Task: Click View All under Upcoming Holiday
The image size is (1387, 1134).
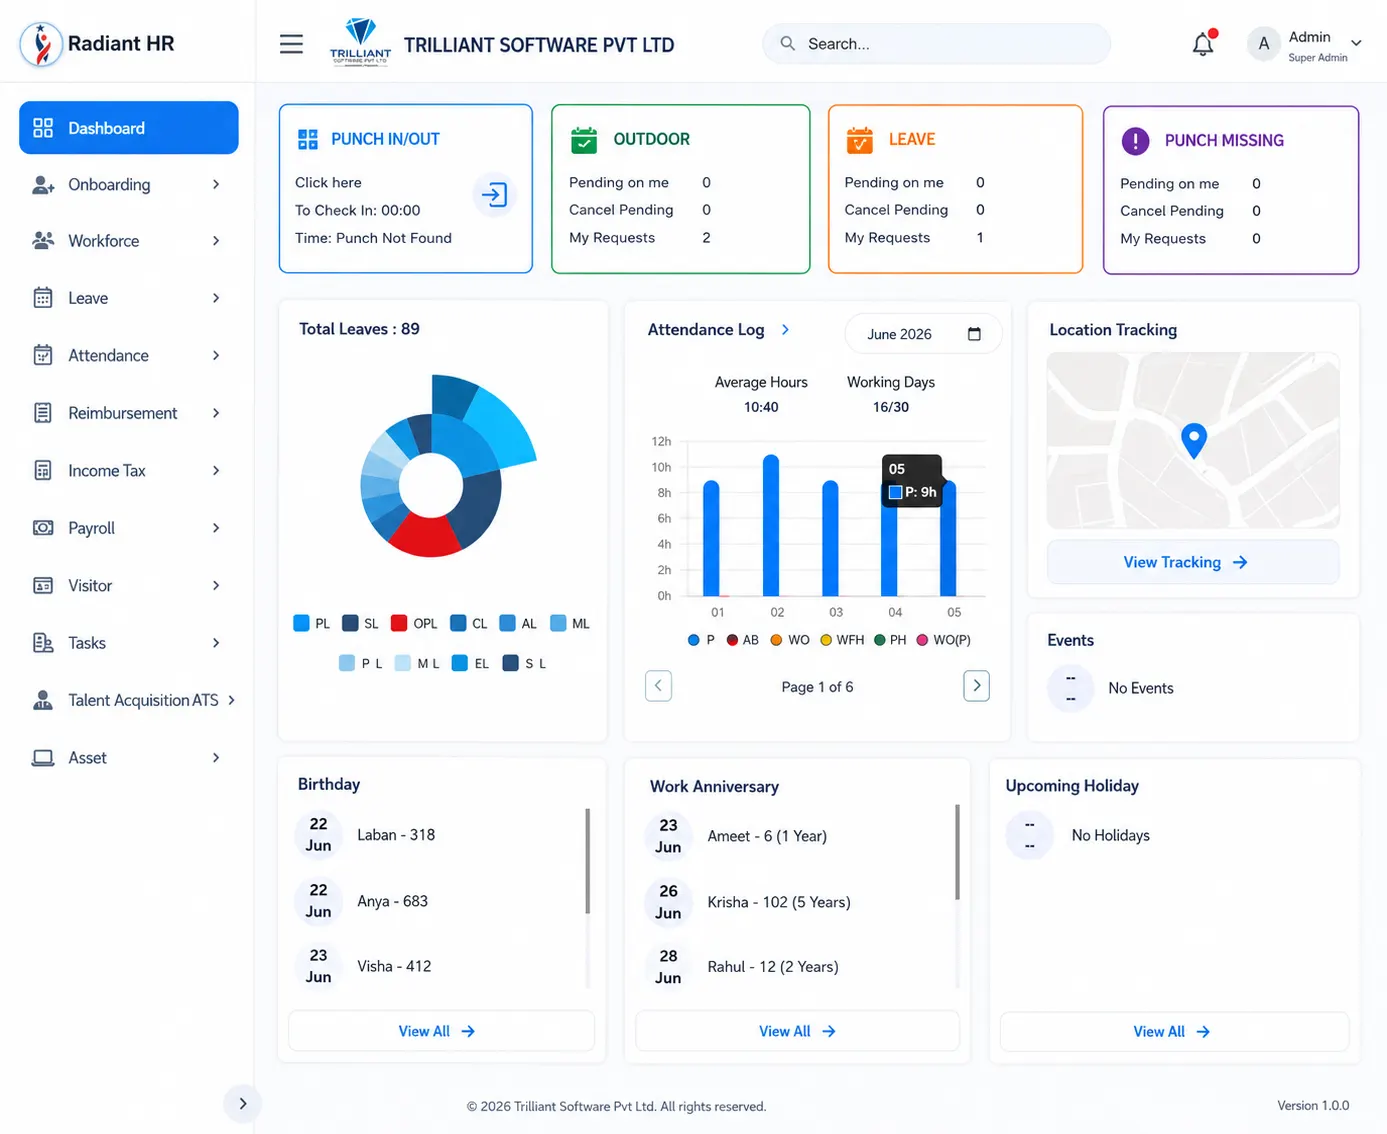Action: pyautogui.click(x=1174, y=1031)
